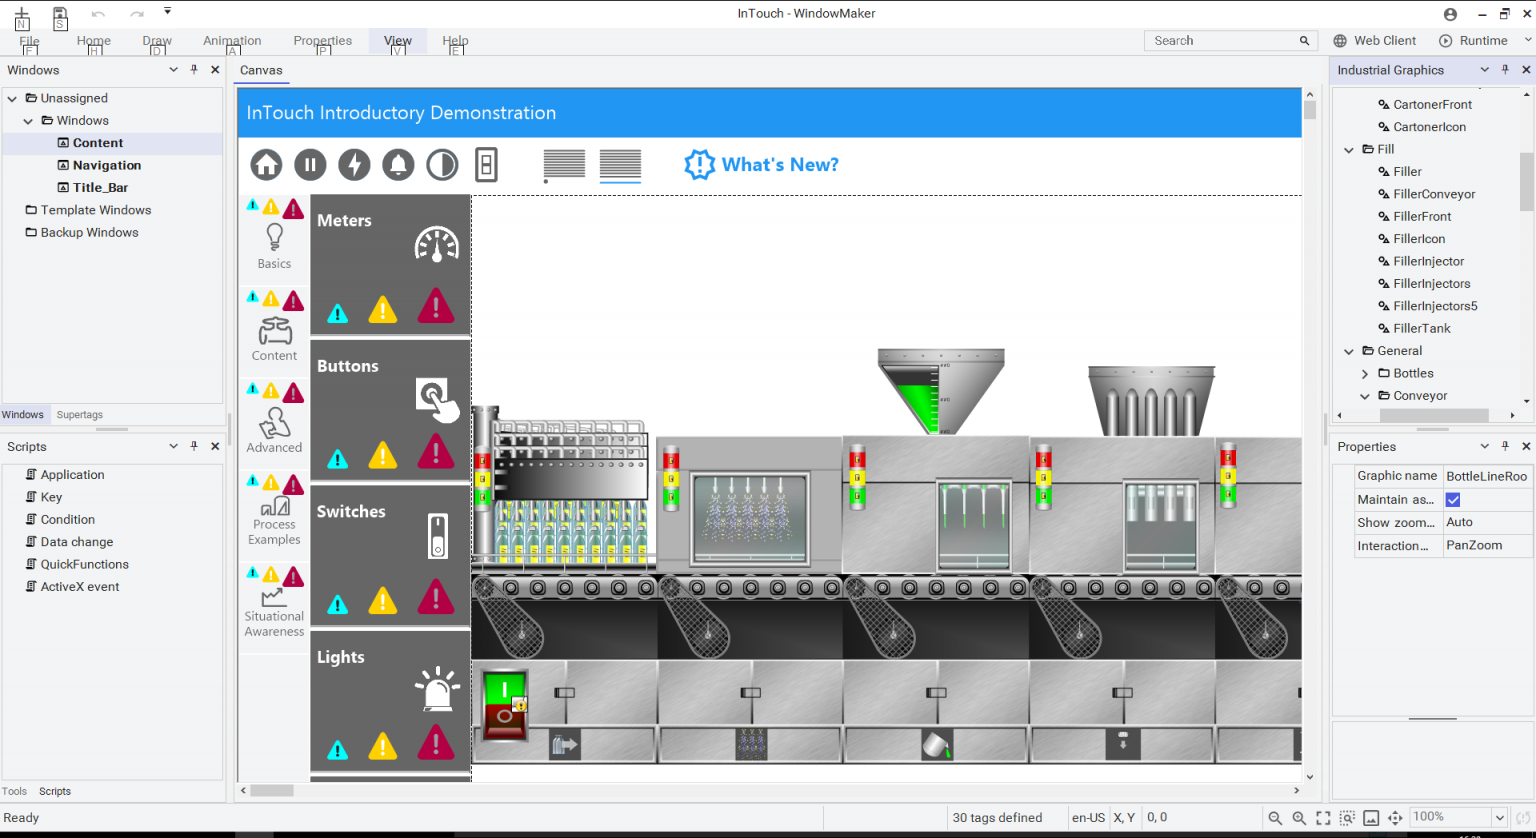Screen dimensions: 1536x838
Task: Expand the Bottles folder in Industrial Graphics
Action: coord(1365,373)
